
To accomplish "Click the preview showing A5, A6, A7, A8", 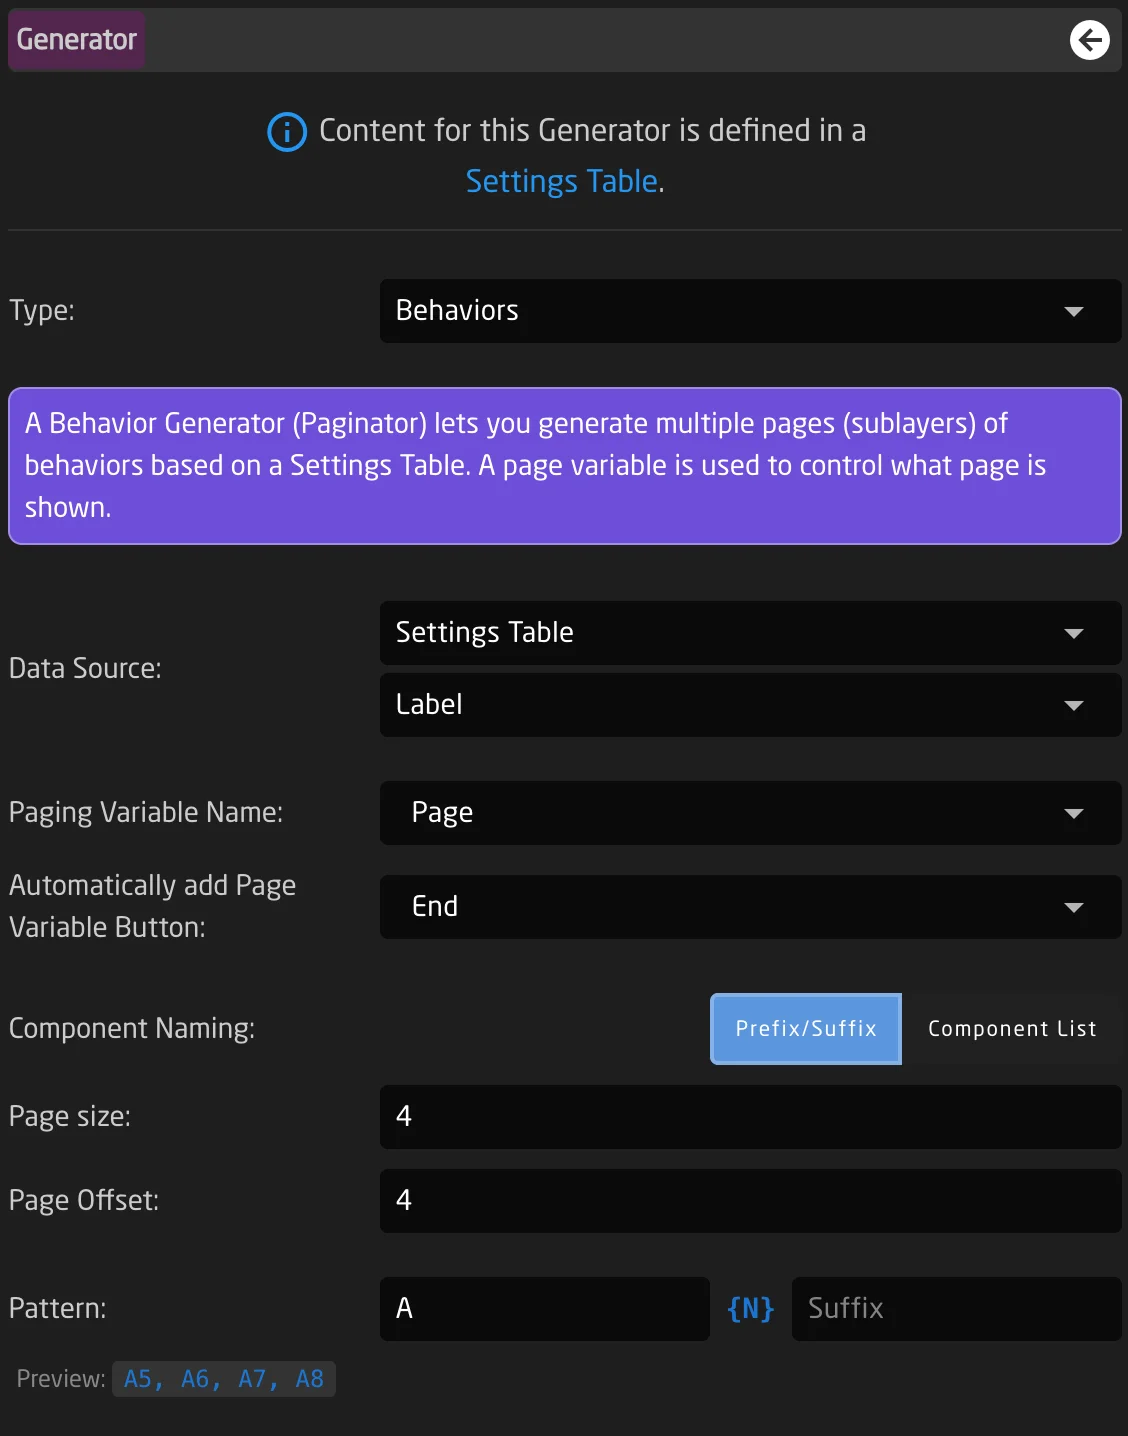I will [223, 1378].
